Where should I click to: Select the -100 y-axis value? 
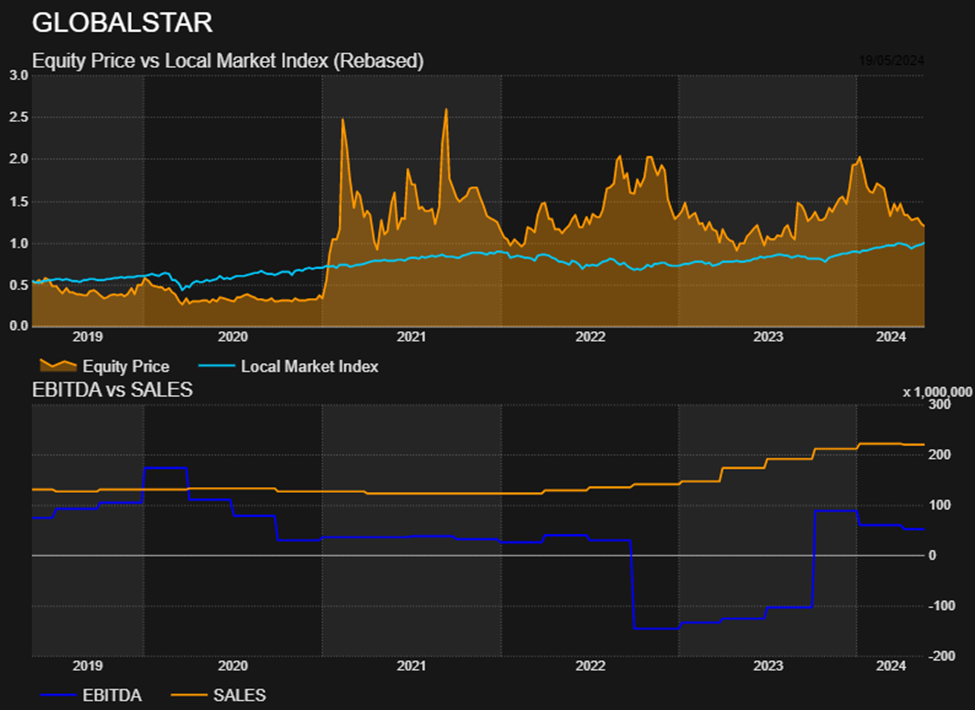[x=940, y=606]
